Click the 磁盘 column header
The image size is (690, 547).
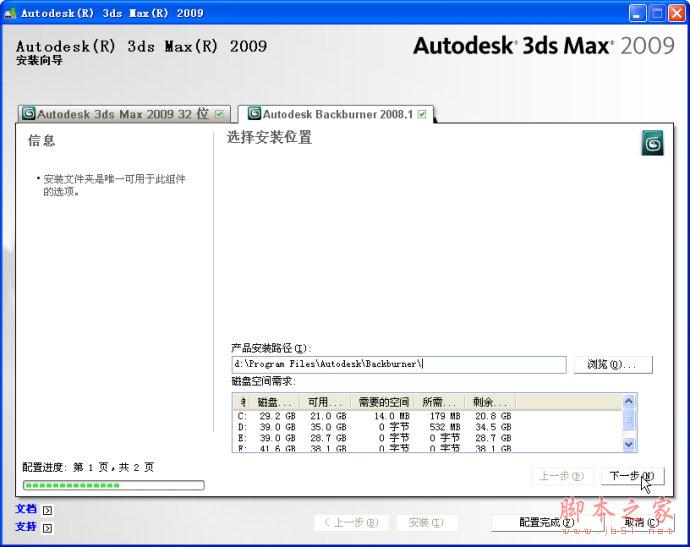[275, 402]
